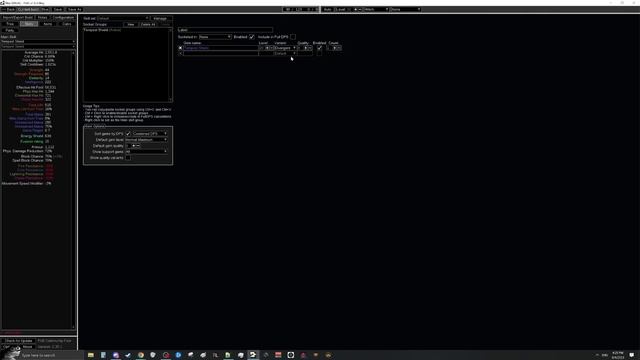The image size is (640, 360).
Task: Open the Combined DPS sort dropdown
Action: pos(149,134)
